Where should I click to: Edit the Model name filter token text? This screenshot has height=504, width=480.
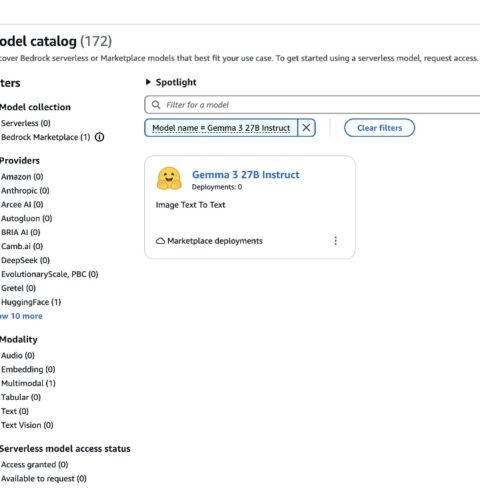point(221,128)
